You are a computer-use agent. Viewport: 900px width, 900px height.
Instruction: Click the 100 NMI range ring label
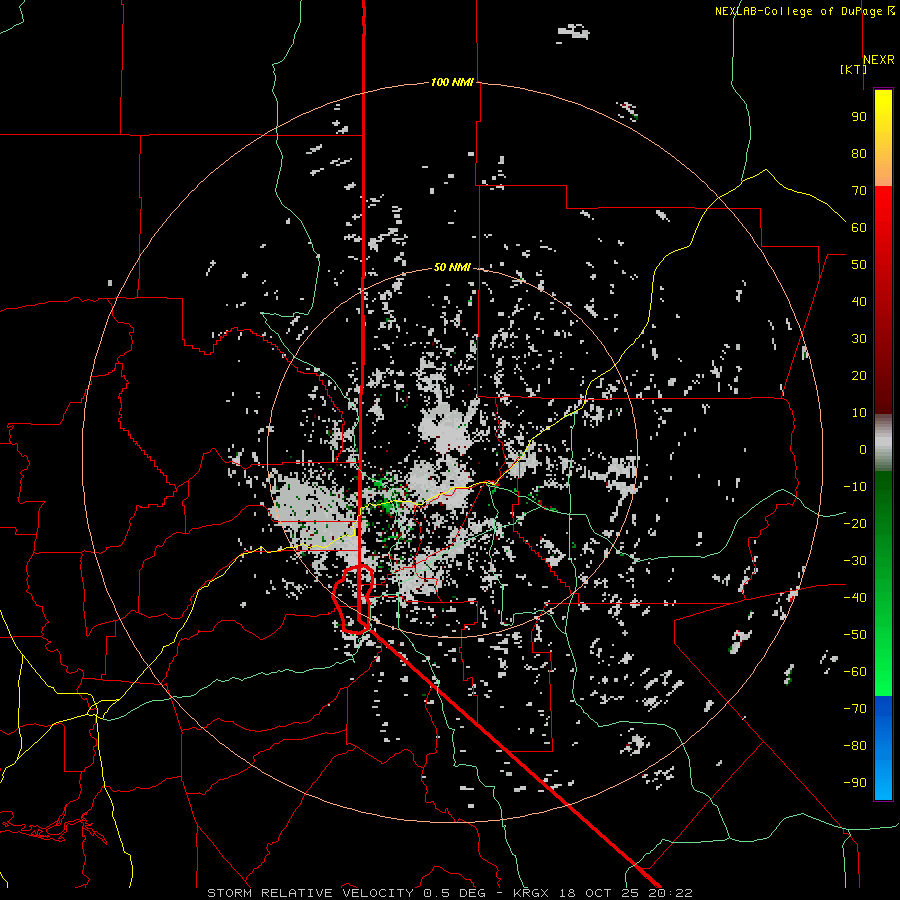(x=452, y=82)
